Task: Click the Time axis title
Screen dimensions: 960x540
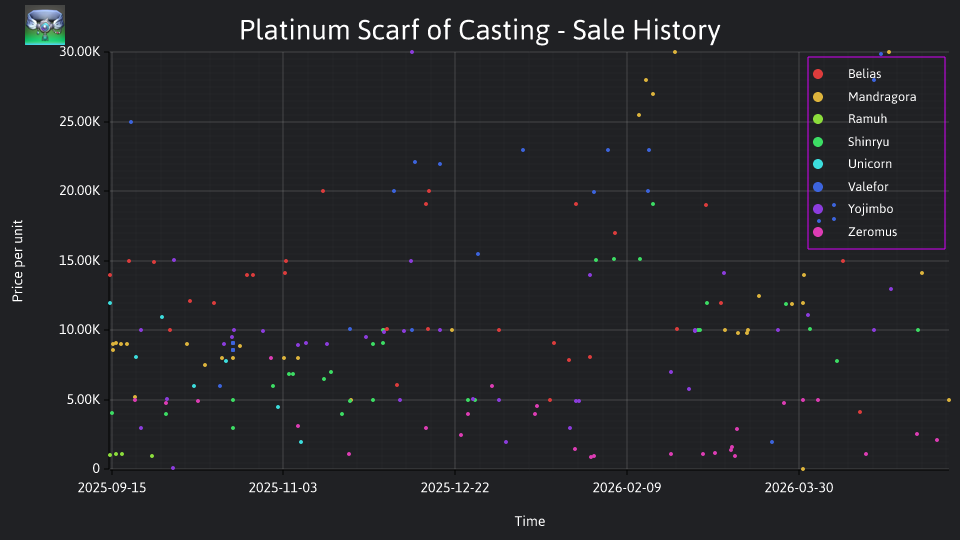Action: coord(530,521)
